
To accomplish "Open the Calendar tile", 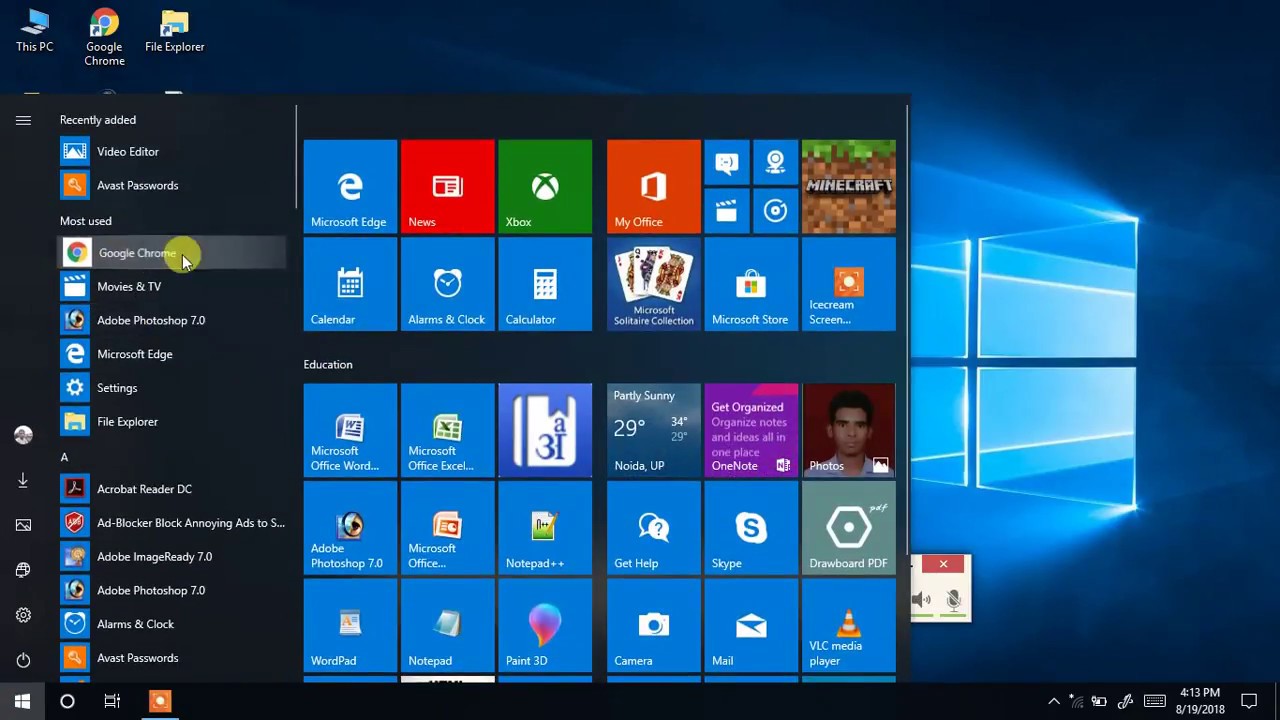I will [x=350, y=284].
